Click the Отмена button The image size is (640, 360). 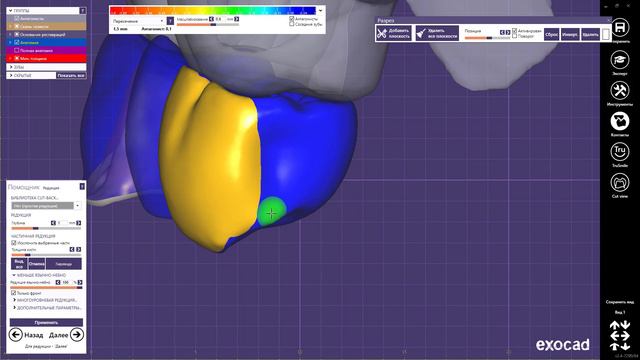pyautogui.click(x=37, y=264)
